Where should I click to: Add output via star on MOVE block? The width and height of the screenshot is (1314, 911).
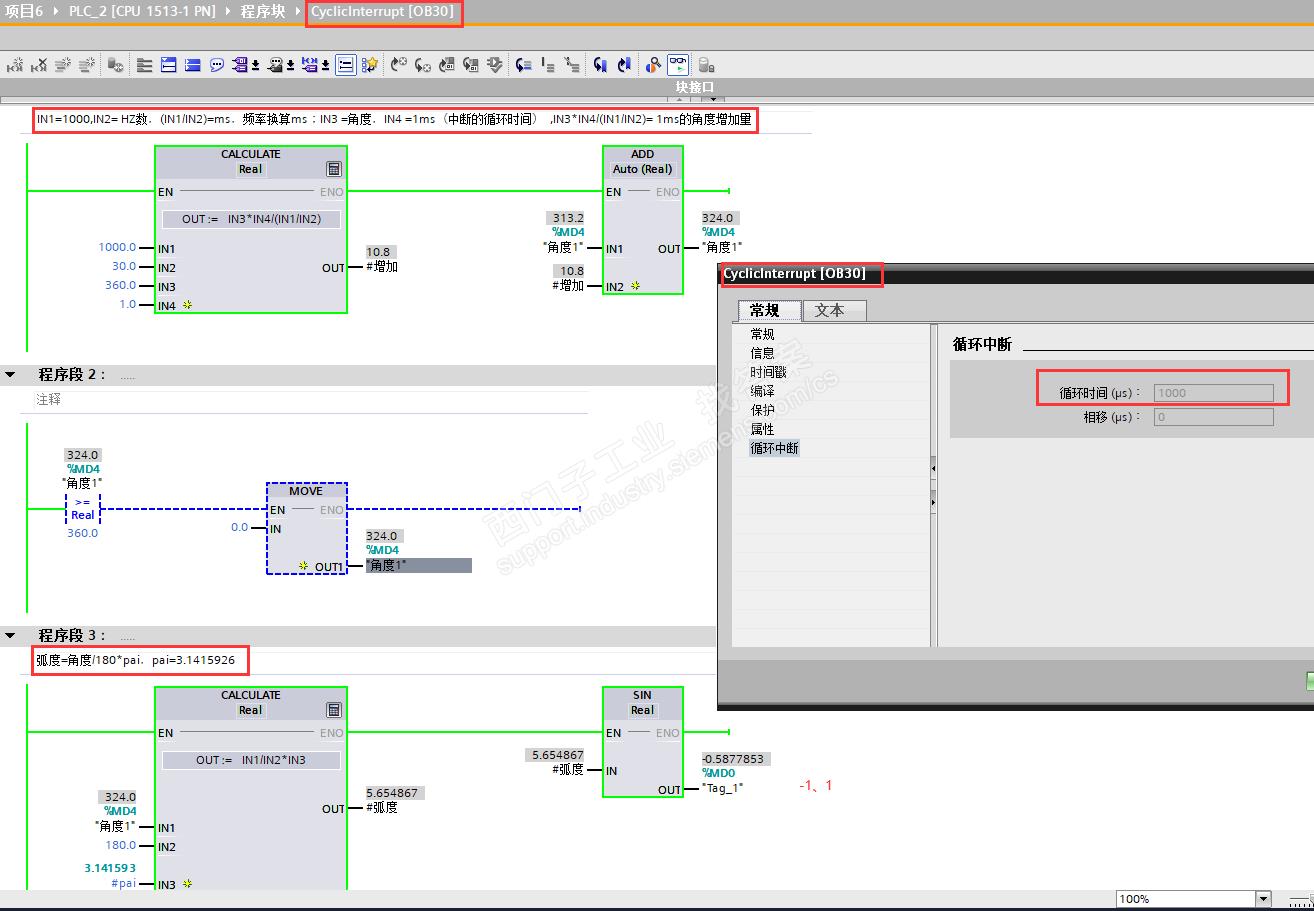pyautogui.click(x=304, y=566)
